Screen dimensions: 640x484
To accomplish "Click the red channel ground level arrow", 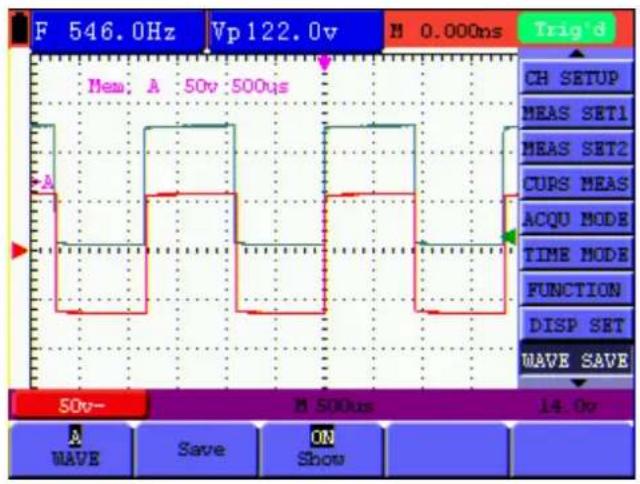I will (19, 251).
